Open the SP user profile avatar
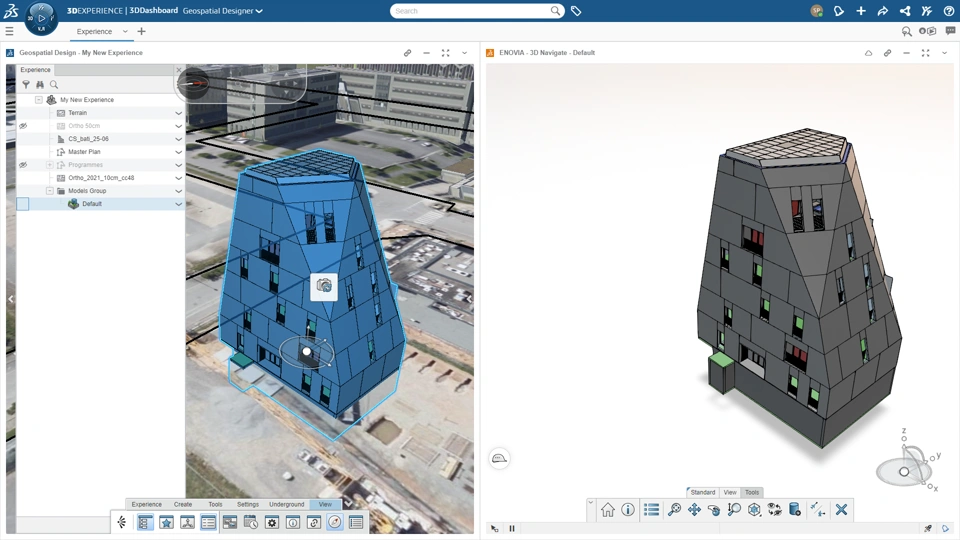The width and height of the screenshot is (960, 540). pyautogui.click(x=816, y=11)
